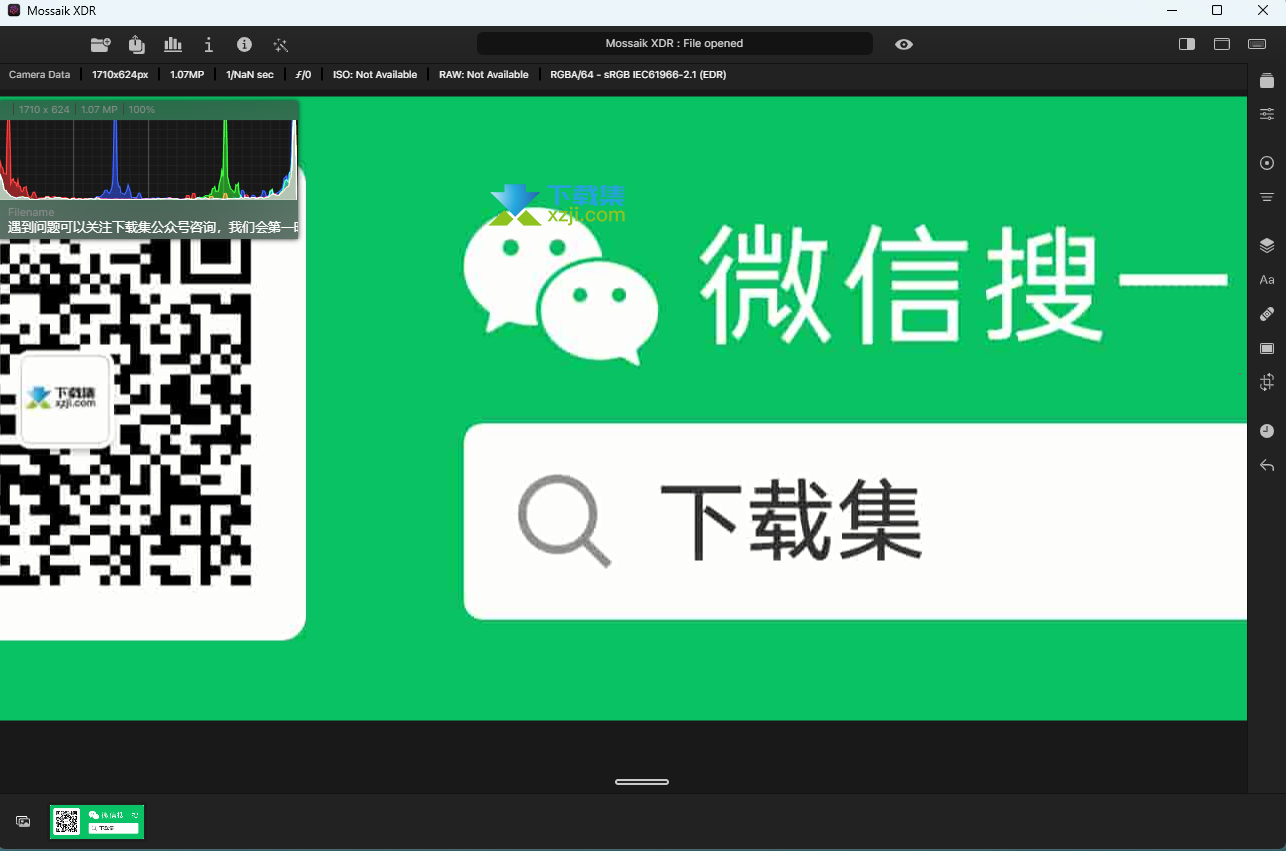This screenshot has width=1286, height=851.
Task: Click 'ISO: Not Available' entry
Action: (x=375, y=75)
